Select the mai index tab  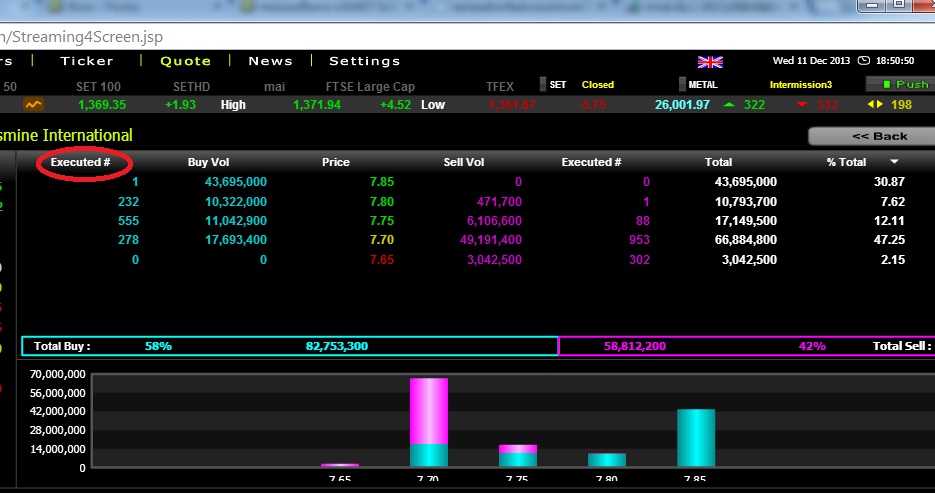274,86
